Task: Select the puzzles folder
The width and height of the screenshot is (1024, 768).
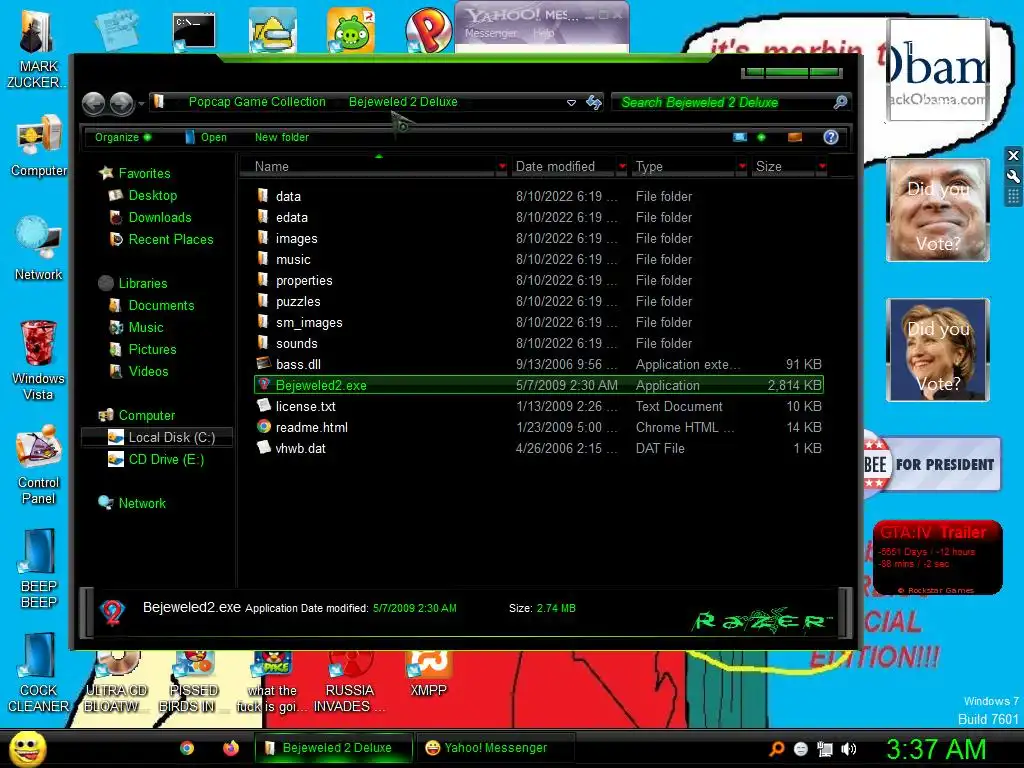Action: 539,301
